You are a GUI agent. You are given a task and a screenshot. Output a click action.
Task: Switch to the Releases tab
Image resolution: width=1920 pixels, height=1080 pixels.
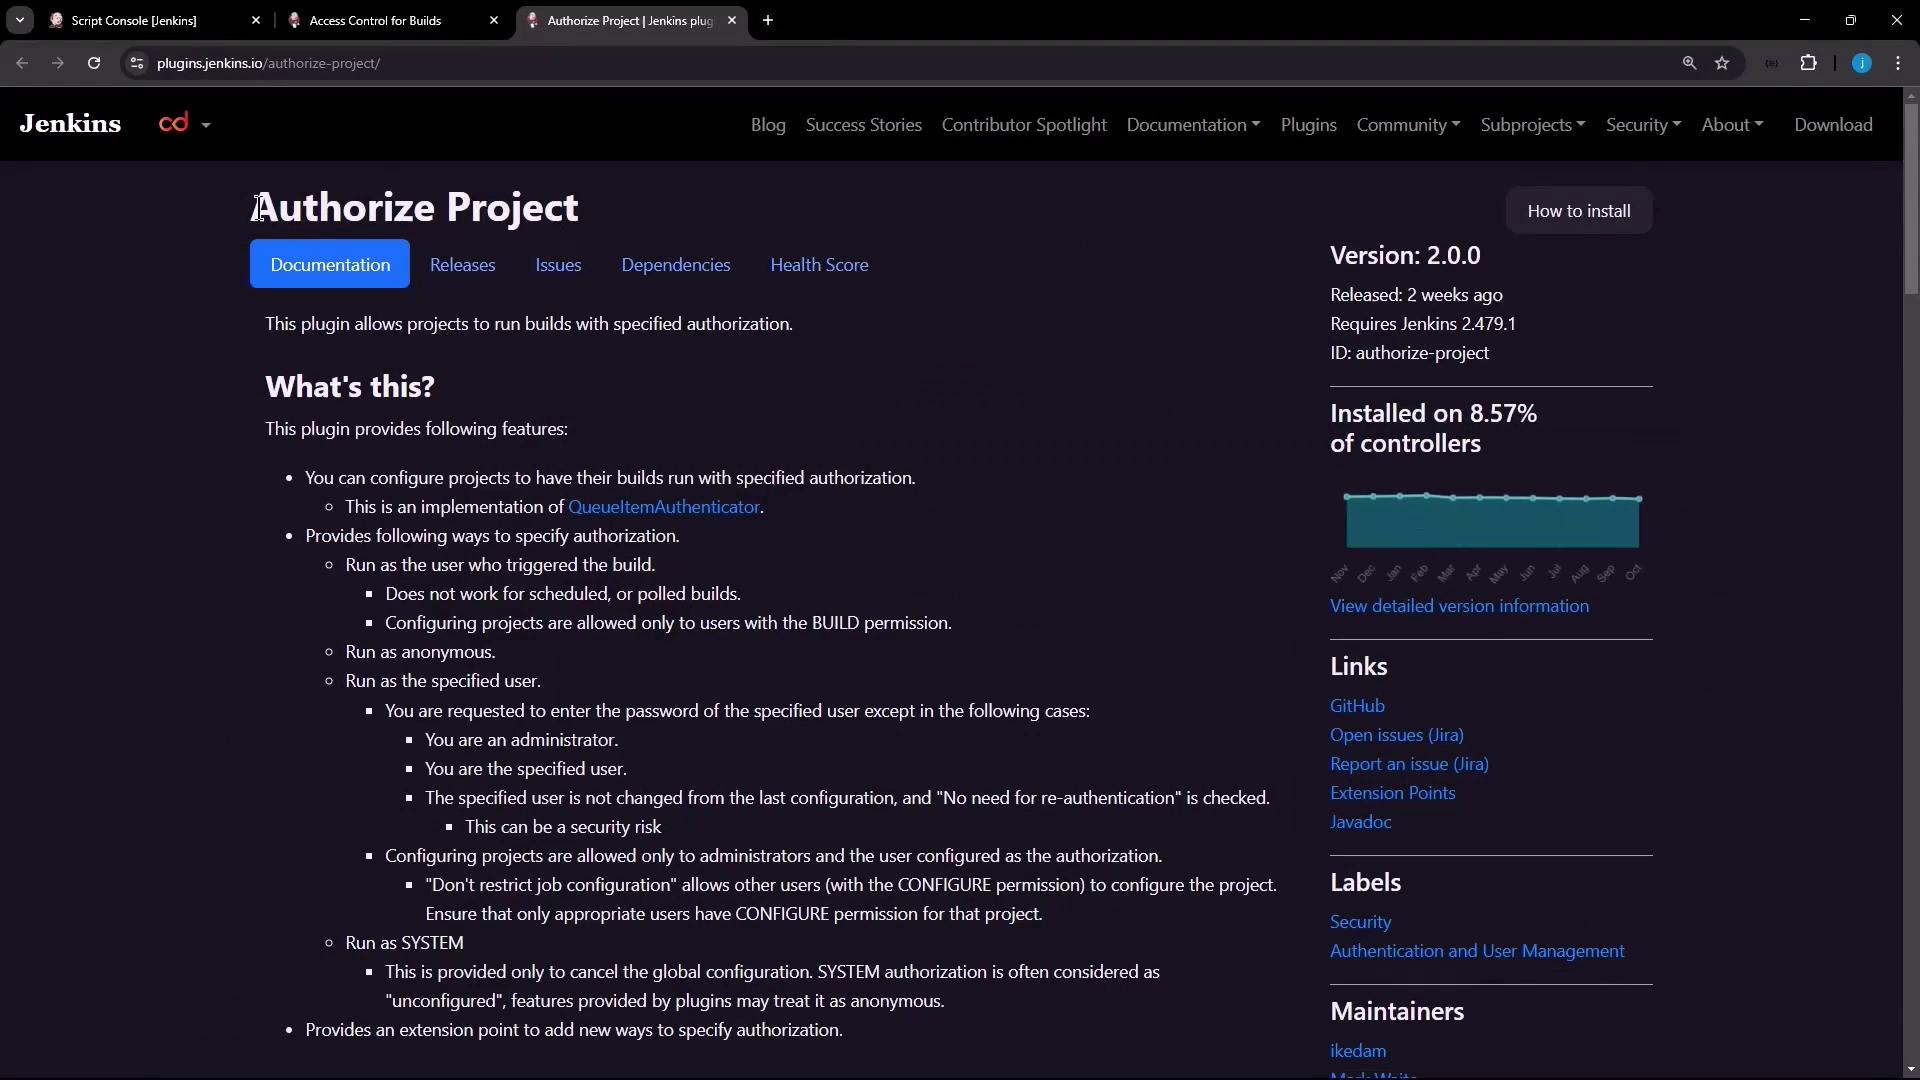coord(462,265)
